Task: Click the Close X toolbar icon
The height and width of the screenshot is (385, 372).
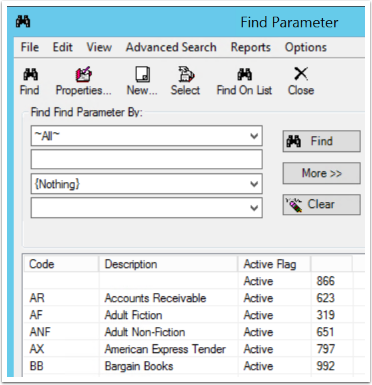Action: coord(301,81)
